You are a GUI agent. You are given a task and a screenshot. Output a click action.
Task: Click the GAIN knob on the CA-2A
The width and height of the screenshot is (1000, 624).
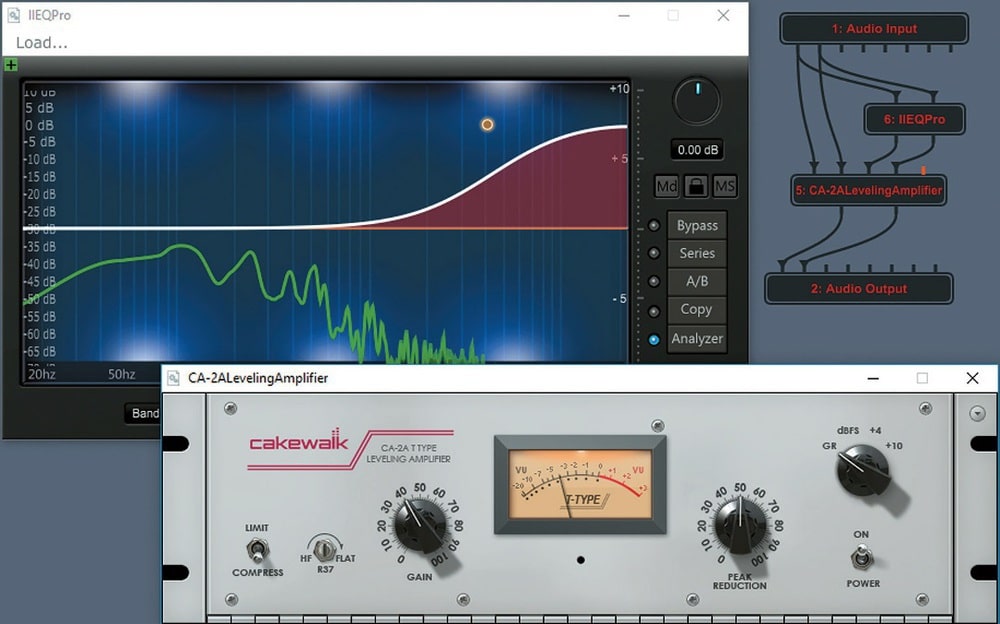pyautogui.click(x=420, y=526)
